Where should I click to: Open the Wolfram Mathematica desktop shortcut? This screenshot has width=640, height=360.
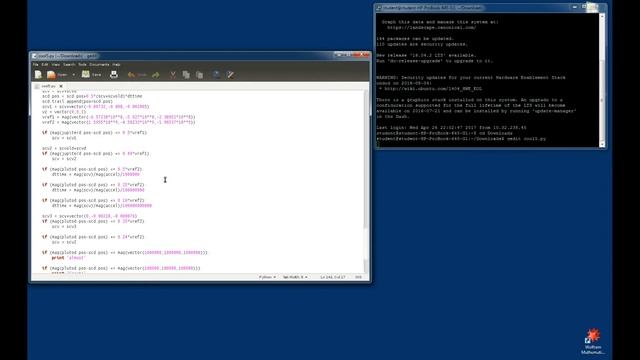pos(593,341)
